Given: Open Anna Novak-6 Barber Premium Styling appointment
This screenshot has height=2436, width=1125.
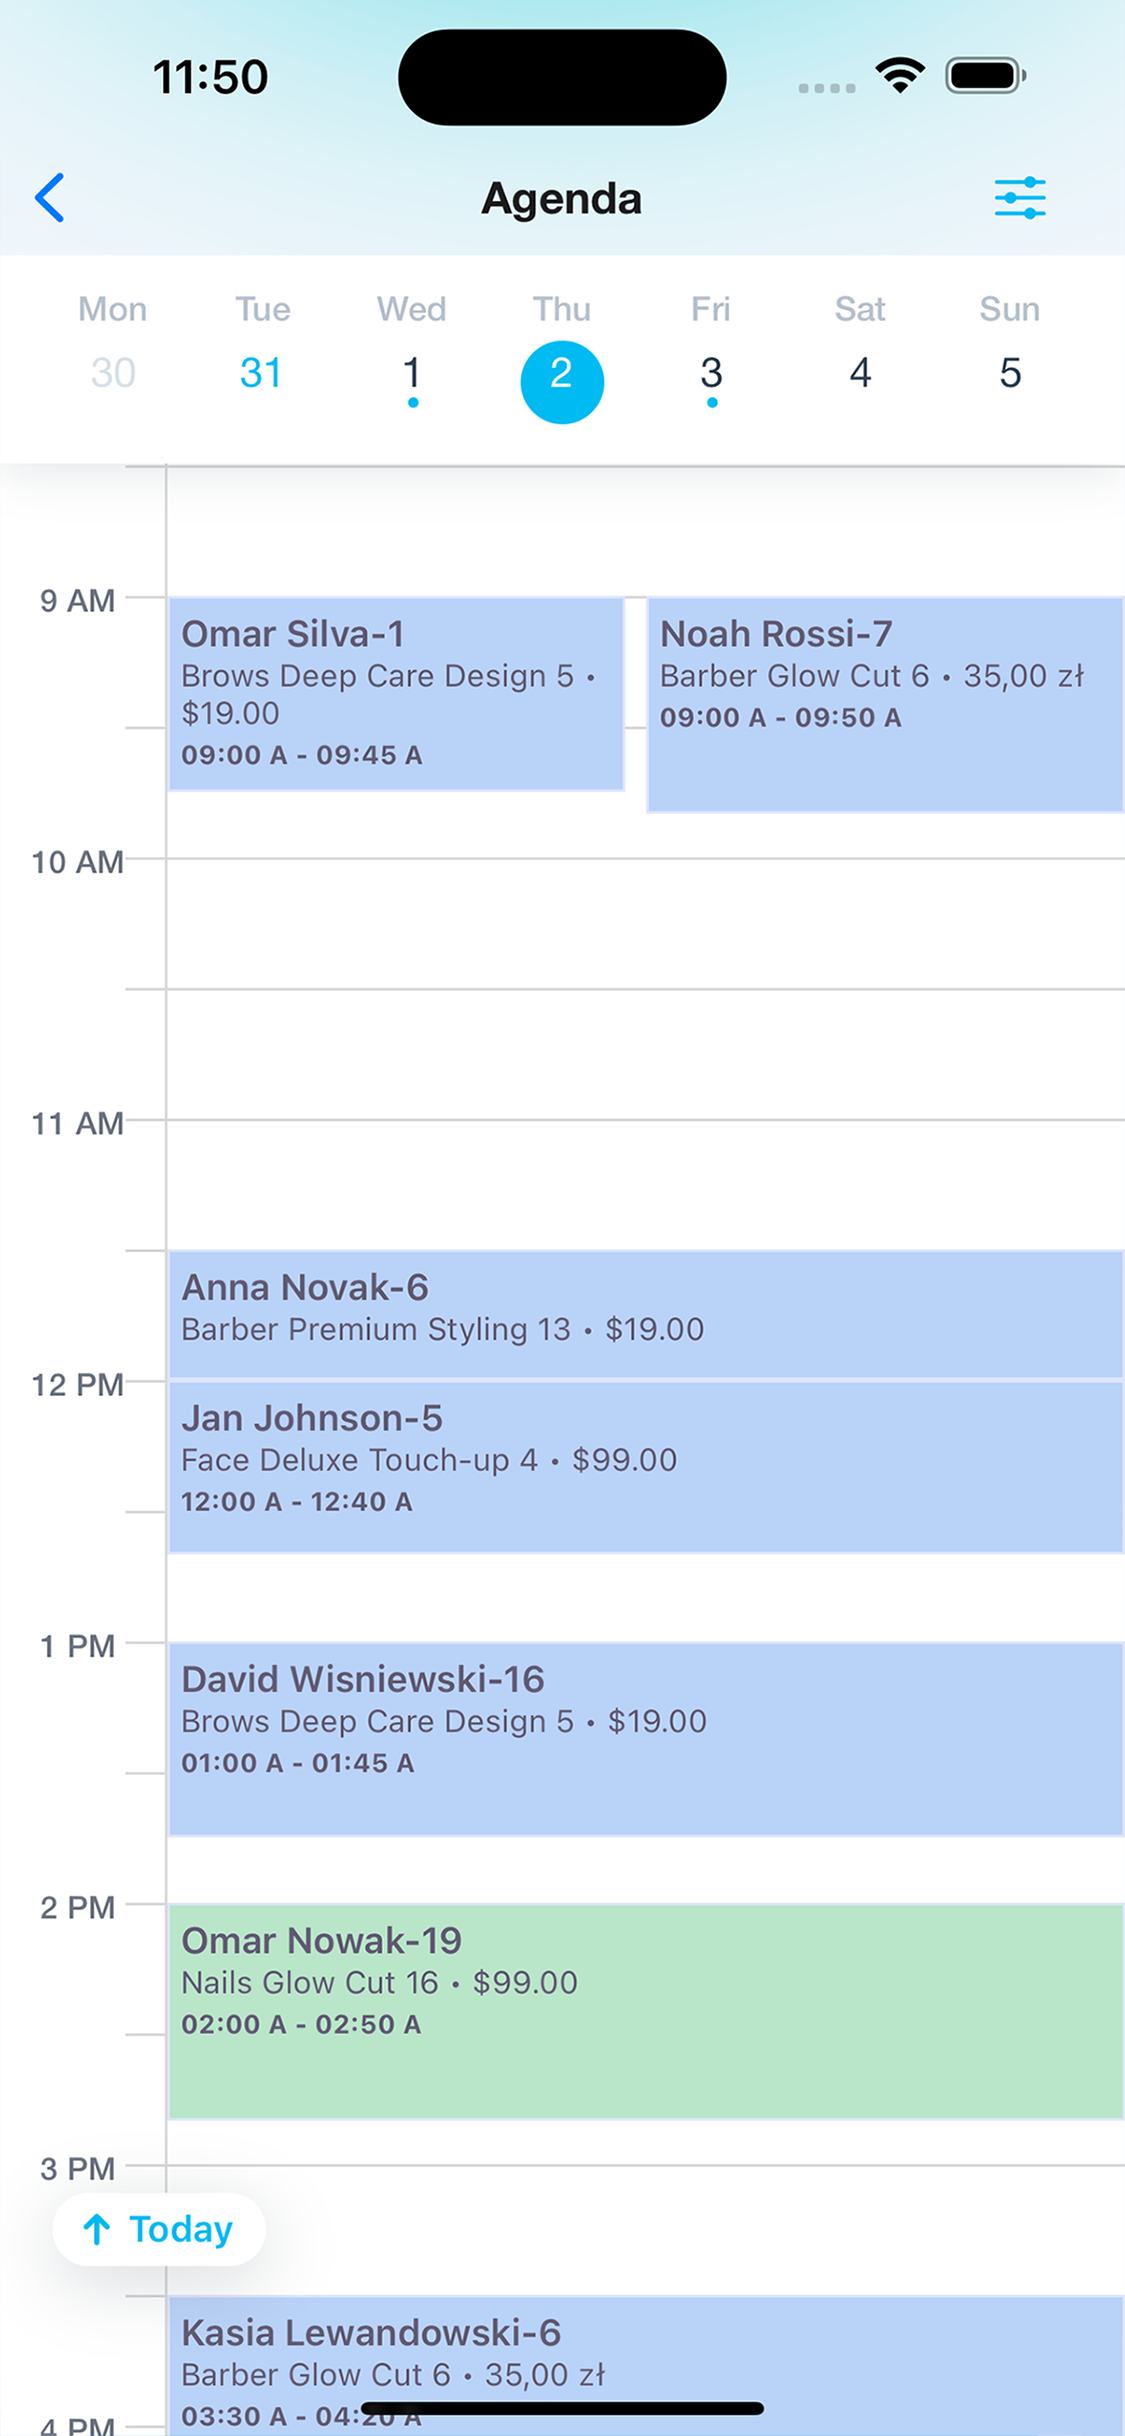Looking at the screenshot, I should pyautogui.click(x=646, y=1314).
